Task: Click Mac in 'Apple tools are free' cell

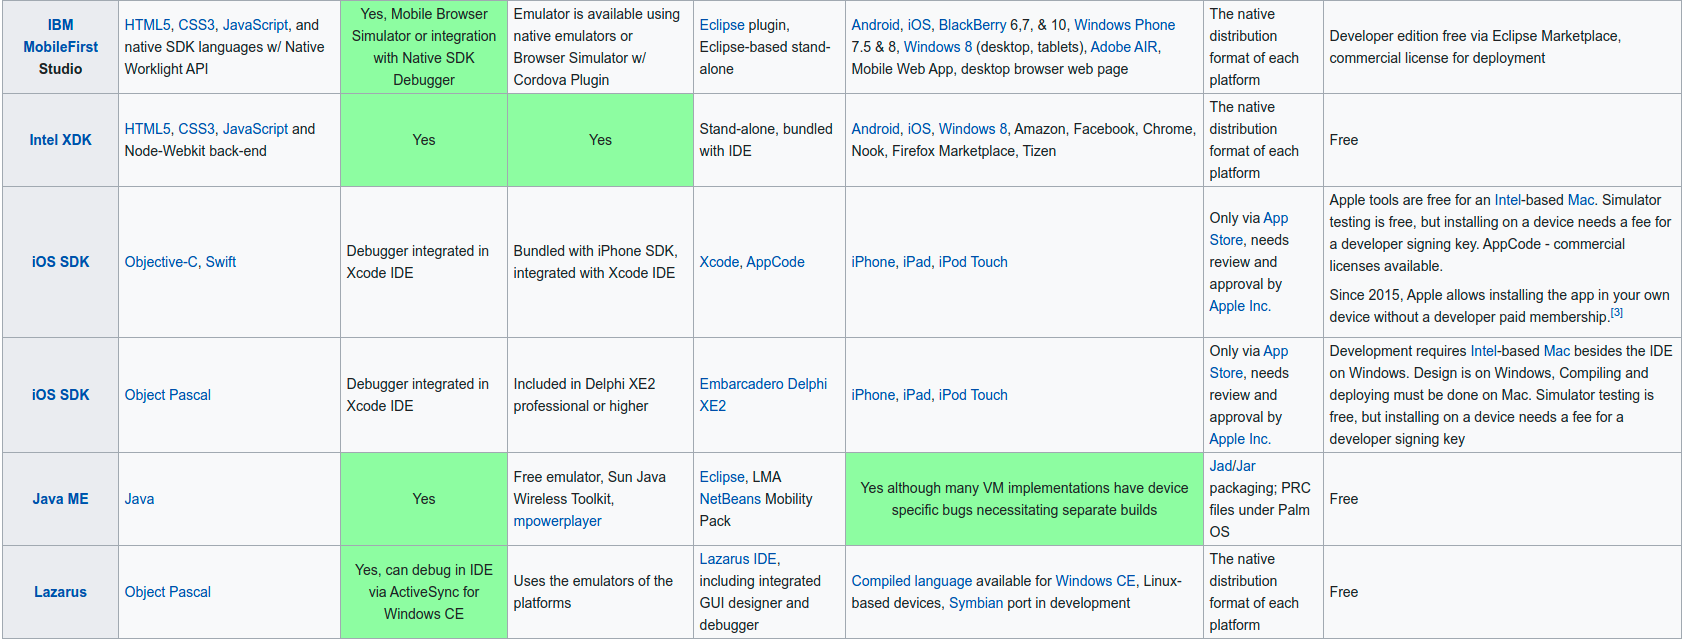Action: coord(1581,200)
